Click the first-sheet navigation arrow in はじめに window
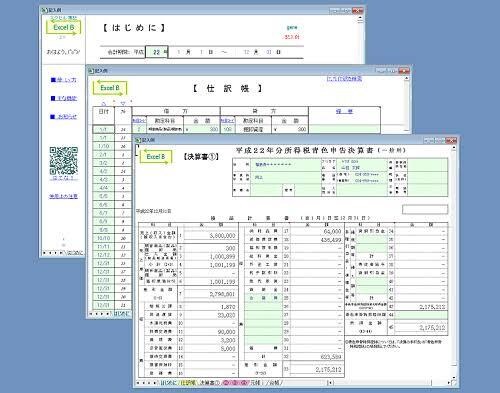The height and width of the screenshot is (393, 500). click(45, 253)
